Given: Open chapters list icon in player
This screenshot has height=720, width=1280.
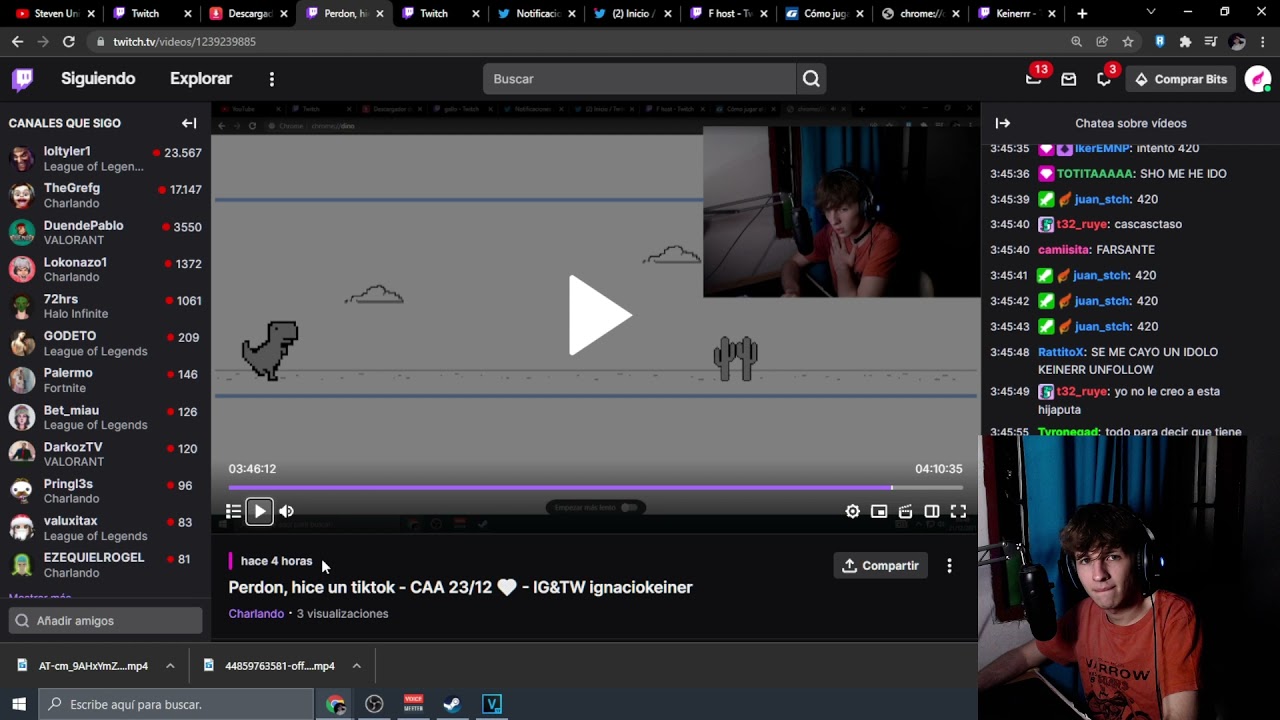Looking at the screenshot, I should pyautogui.click(x=233, y=511).
